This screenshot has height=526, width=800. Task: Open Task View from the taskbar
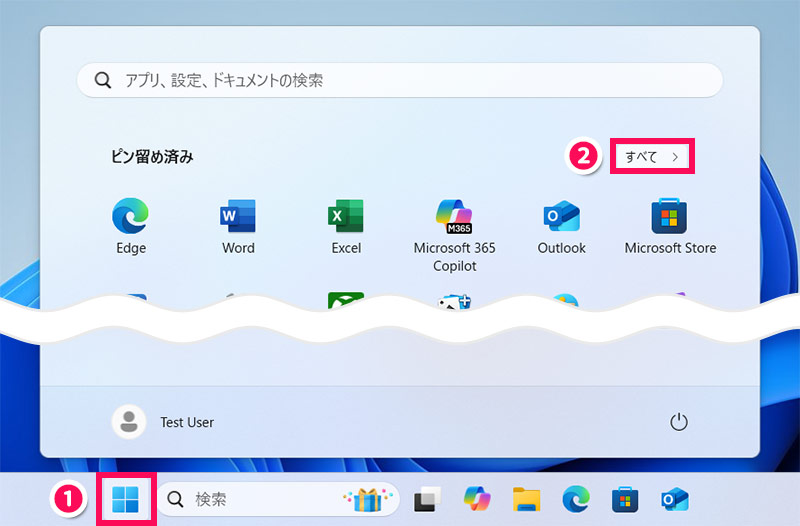click(x=427, y=498)
